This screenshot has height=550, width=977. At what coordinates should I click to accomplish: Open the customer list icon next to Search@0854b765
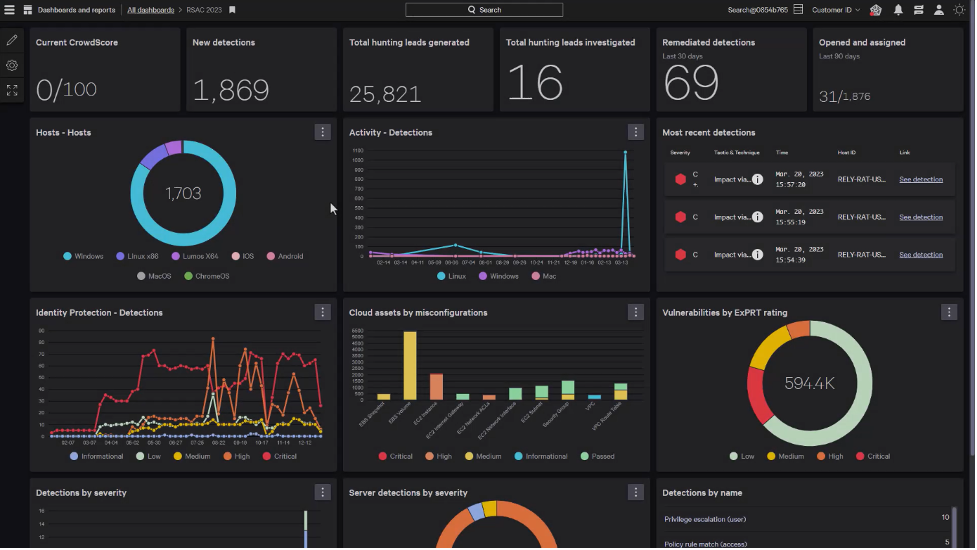tap(798, 9)
